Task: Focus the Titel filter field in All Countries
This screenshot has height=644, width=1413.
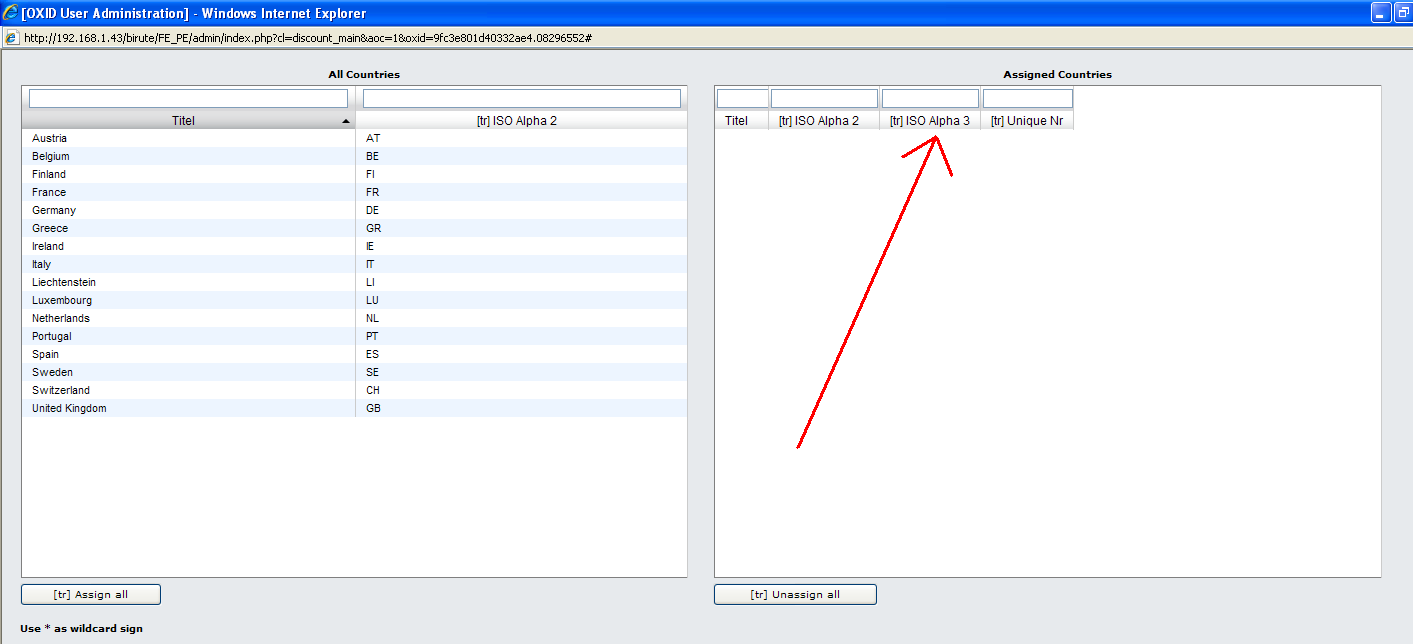Action: coord(188,99)
